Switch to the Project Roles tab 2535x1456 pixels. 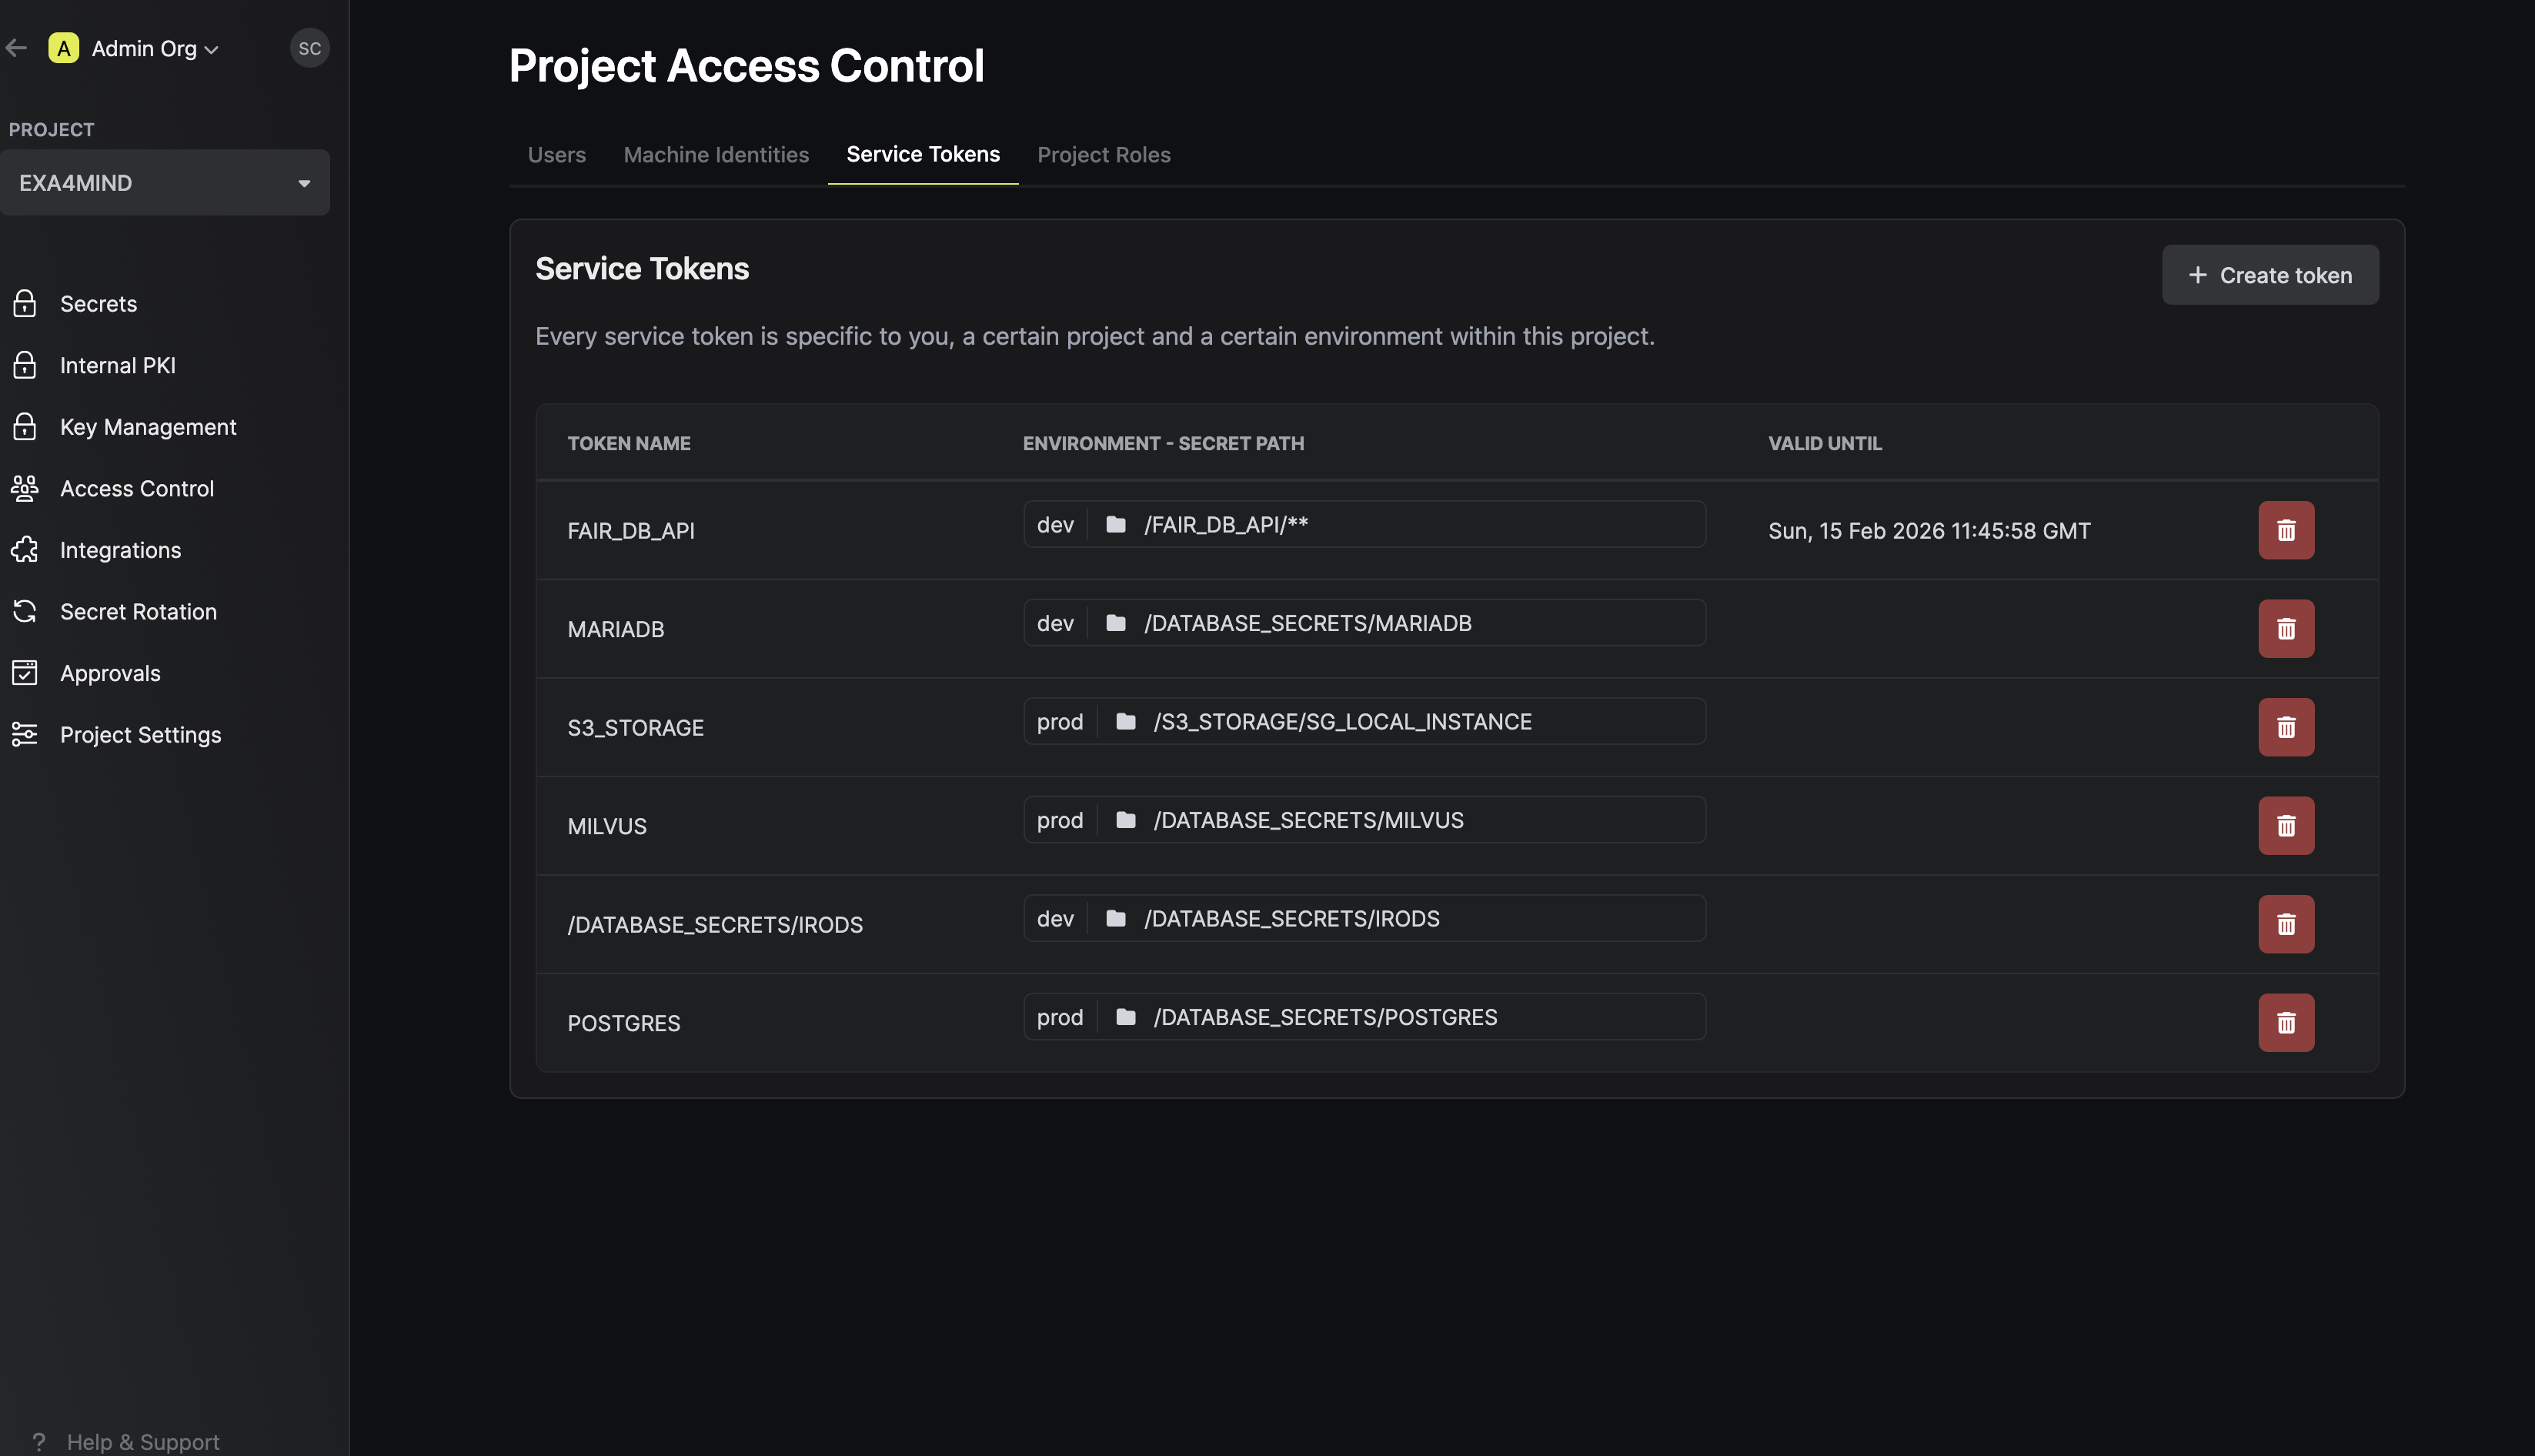click(1104, 155)
